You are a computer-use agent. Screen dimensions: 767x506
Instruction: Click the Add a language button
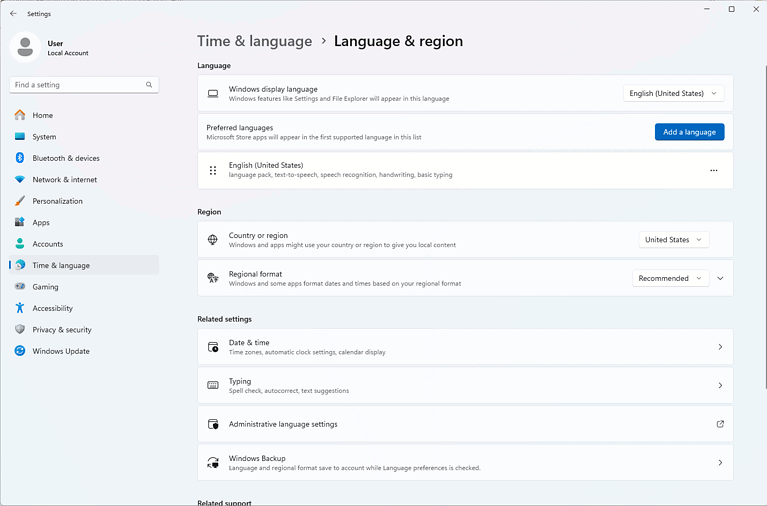[x=689, y=132]
